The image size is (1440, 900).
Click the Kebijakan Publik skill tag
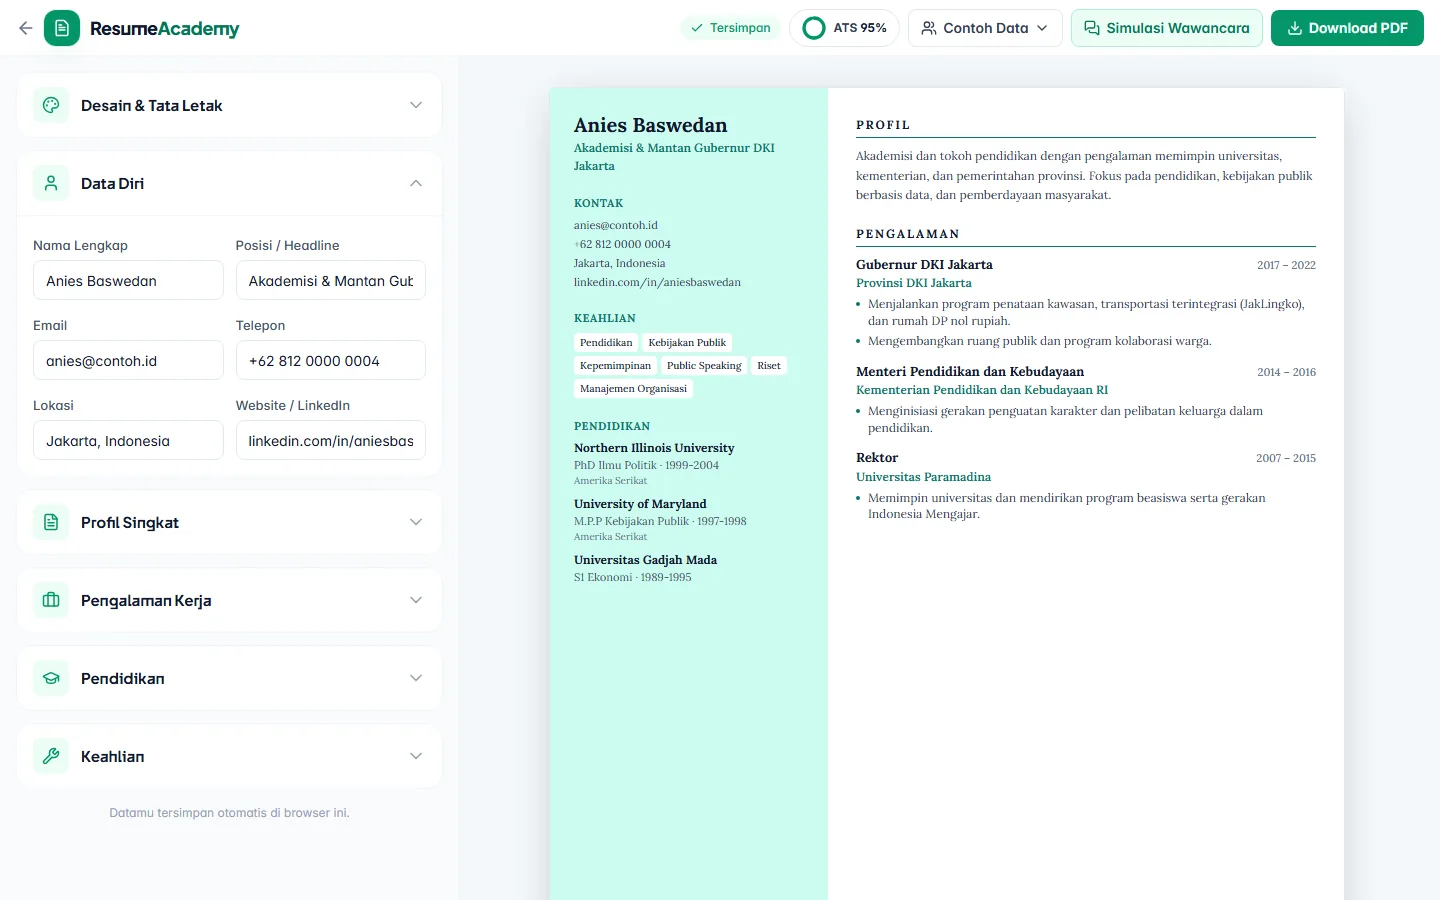tap(687, 342)
